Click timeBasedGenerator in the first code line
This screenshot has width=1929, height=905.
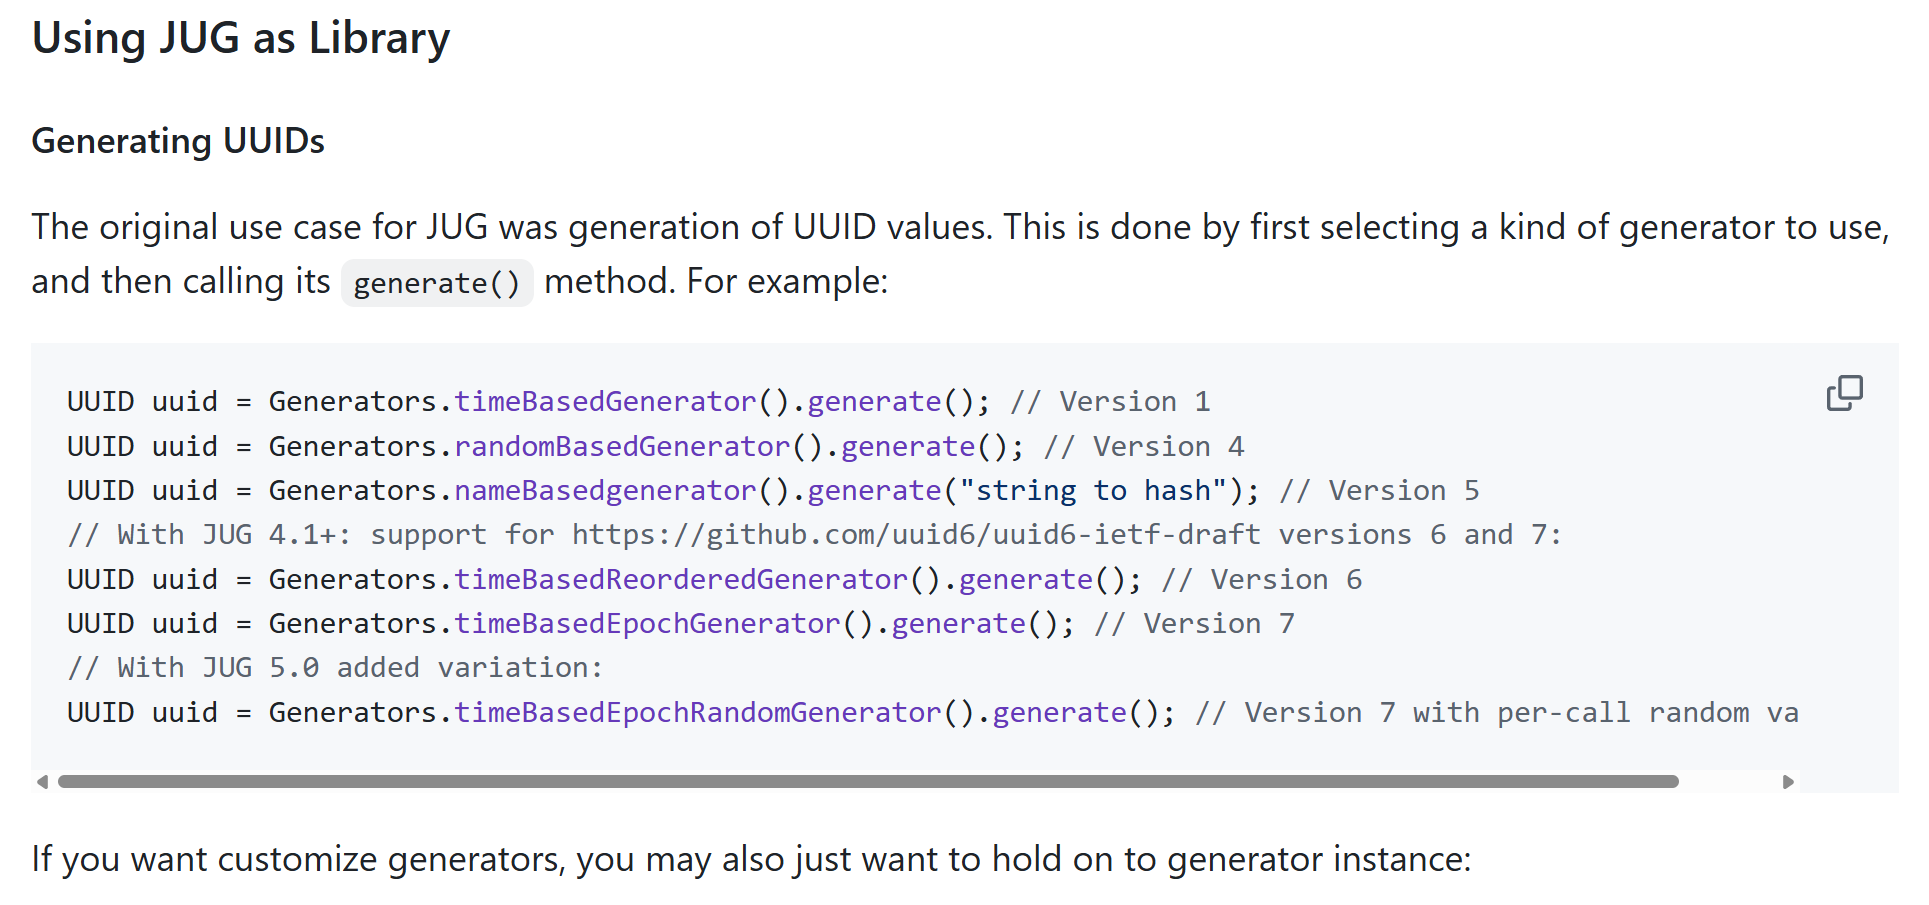(605, 402)
